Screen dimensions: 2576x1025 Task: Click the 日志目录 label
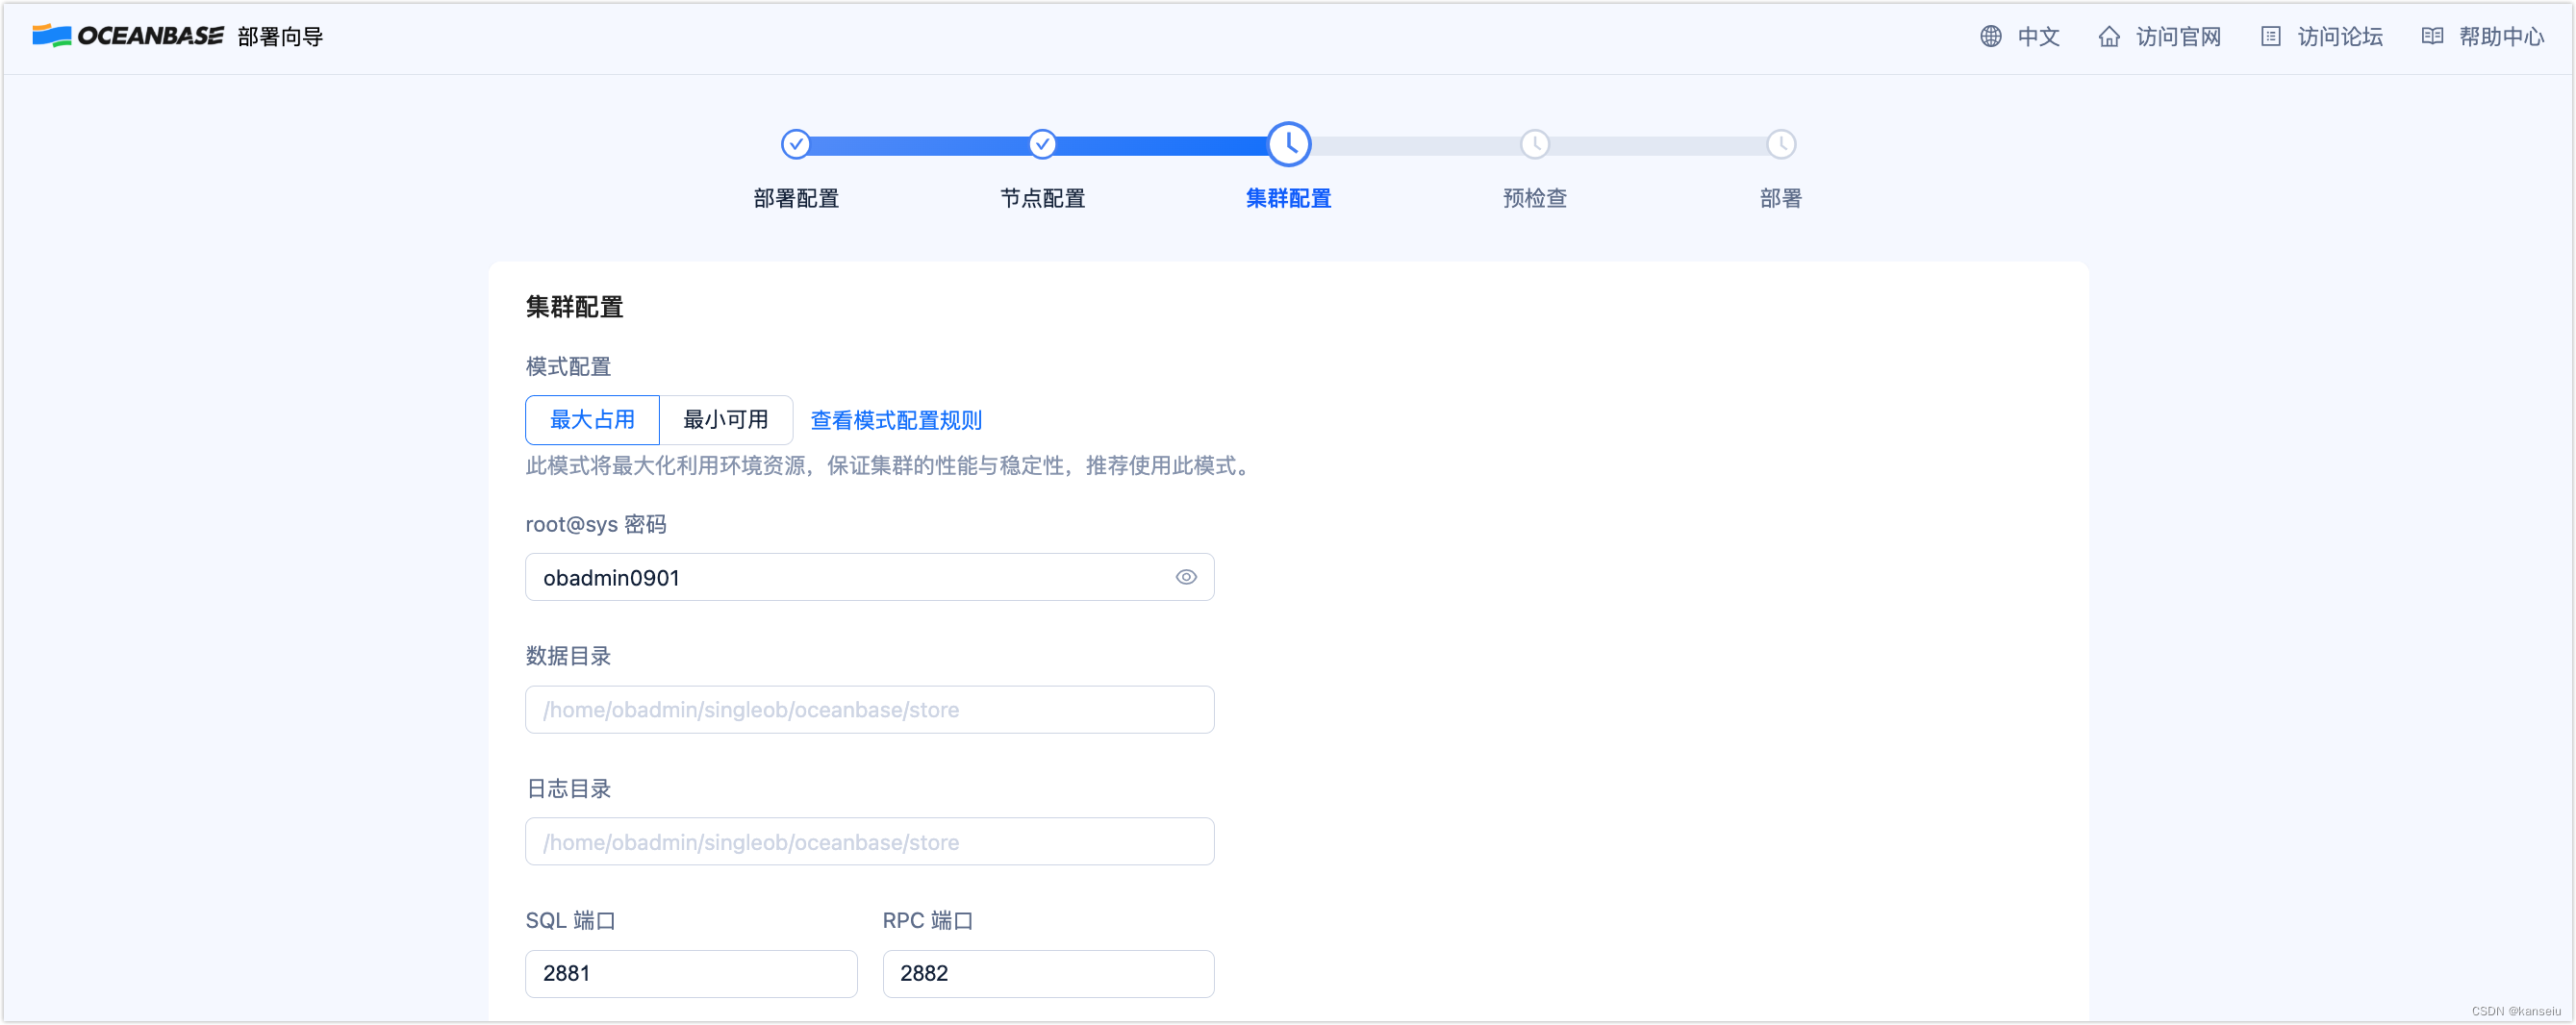point(568,788)
